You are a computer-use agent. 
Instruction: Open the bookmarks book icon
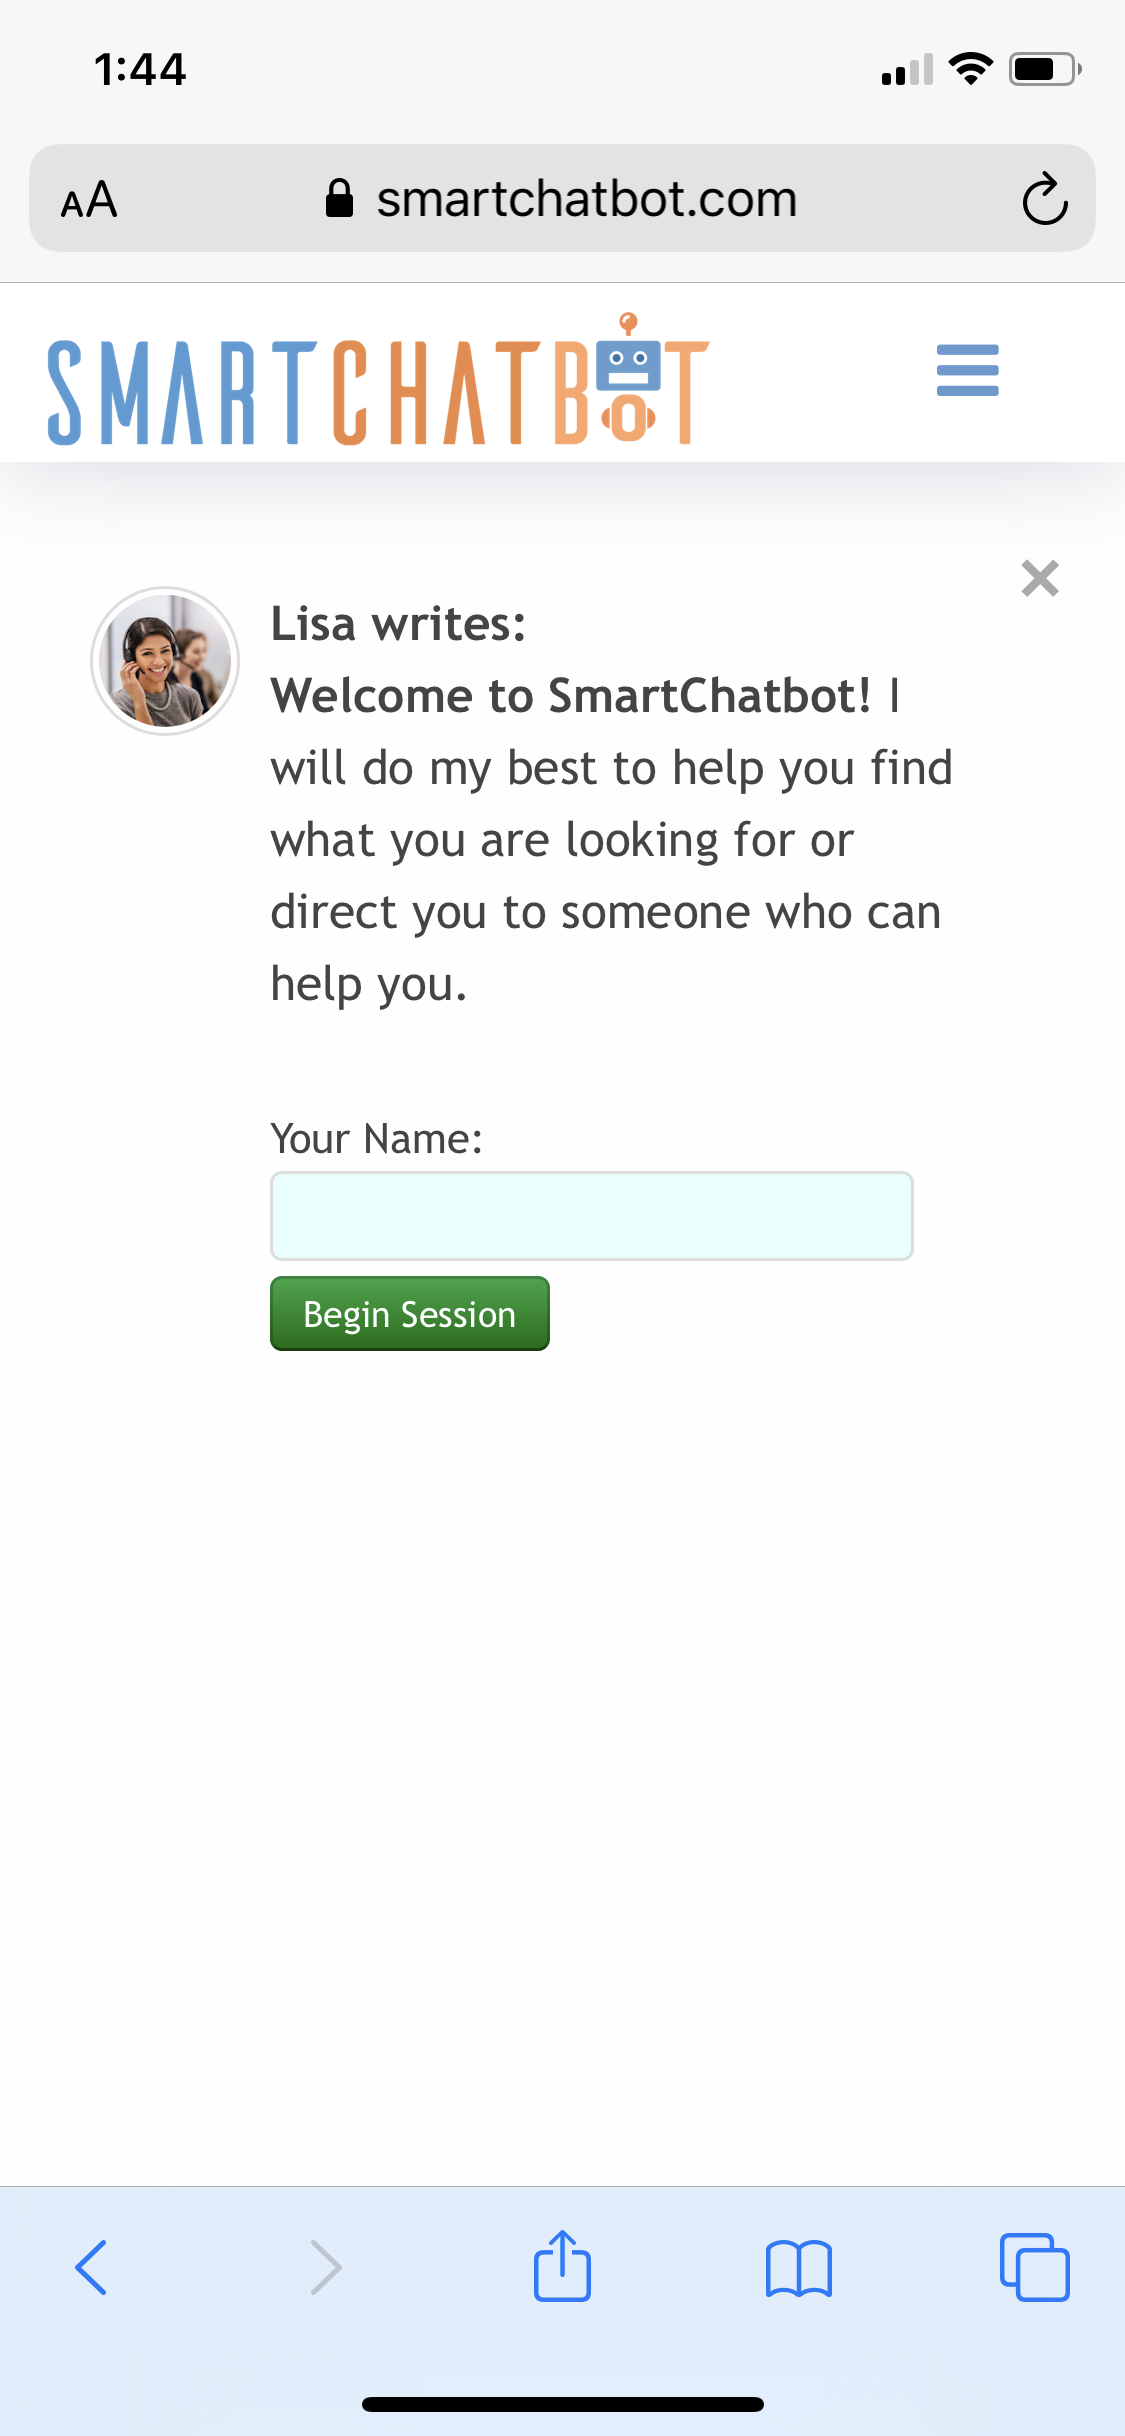[798, 2268]
